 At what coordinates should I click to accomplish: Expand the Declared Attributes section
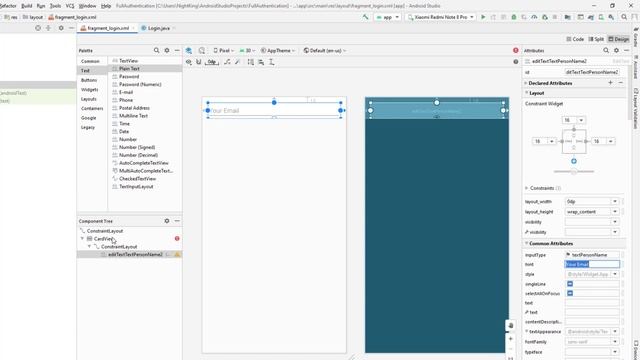pos(526,83)
